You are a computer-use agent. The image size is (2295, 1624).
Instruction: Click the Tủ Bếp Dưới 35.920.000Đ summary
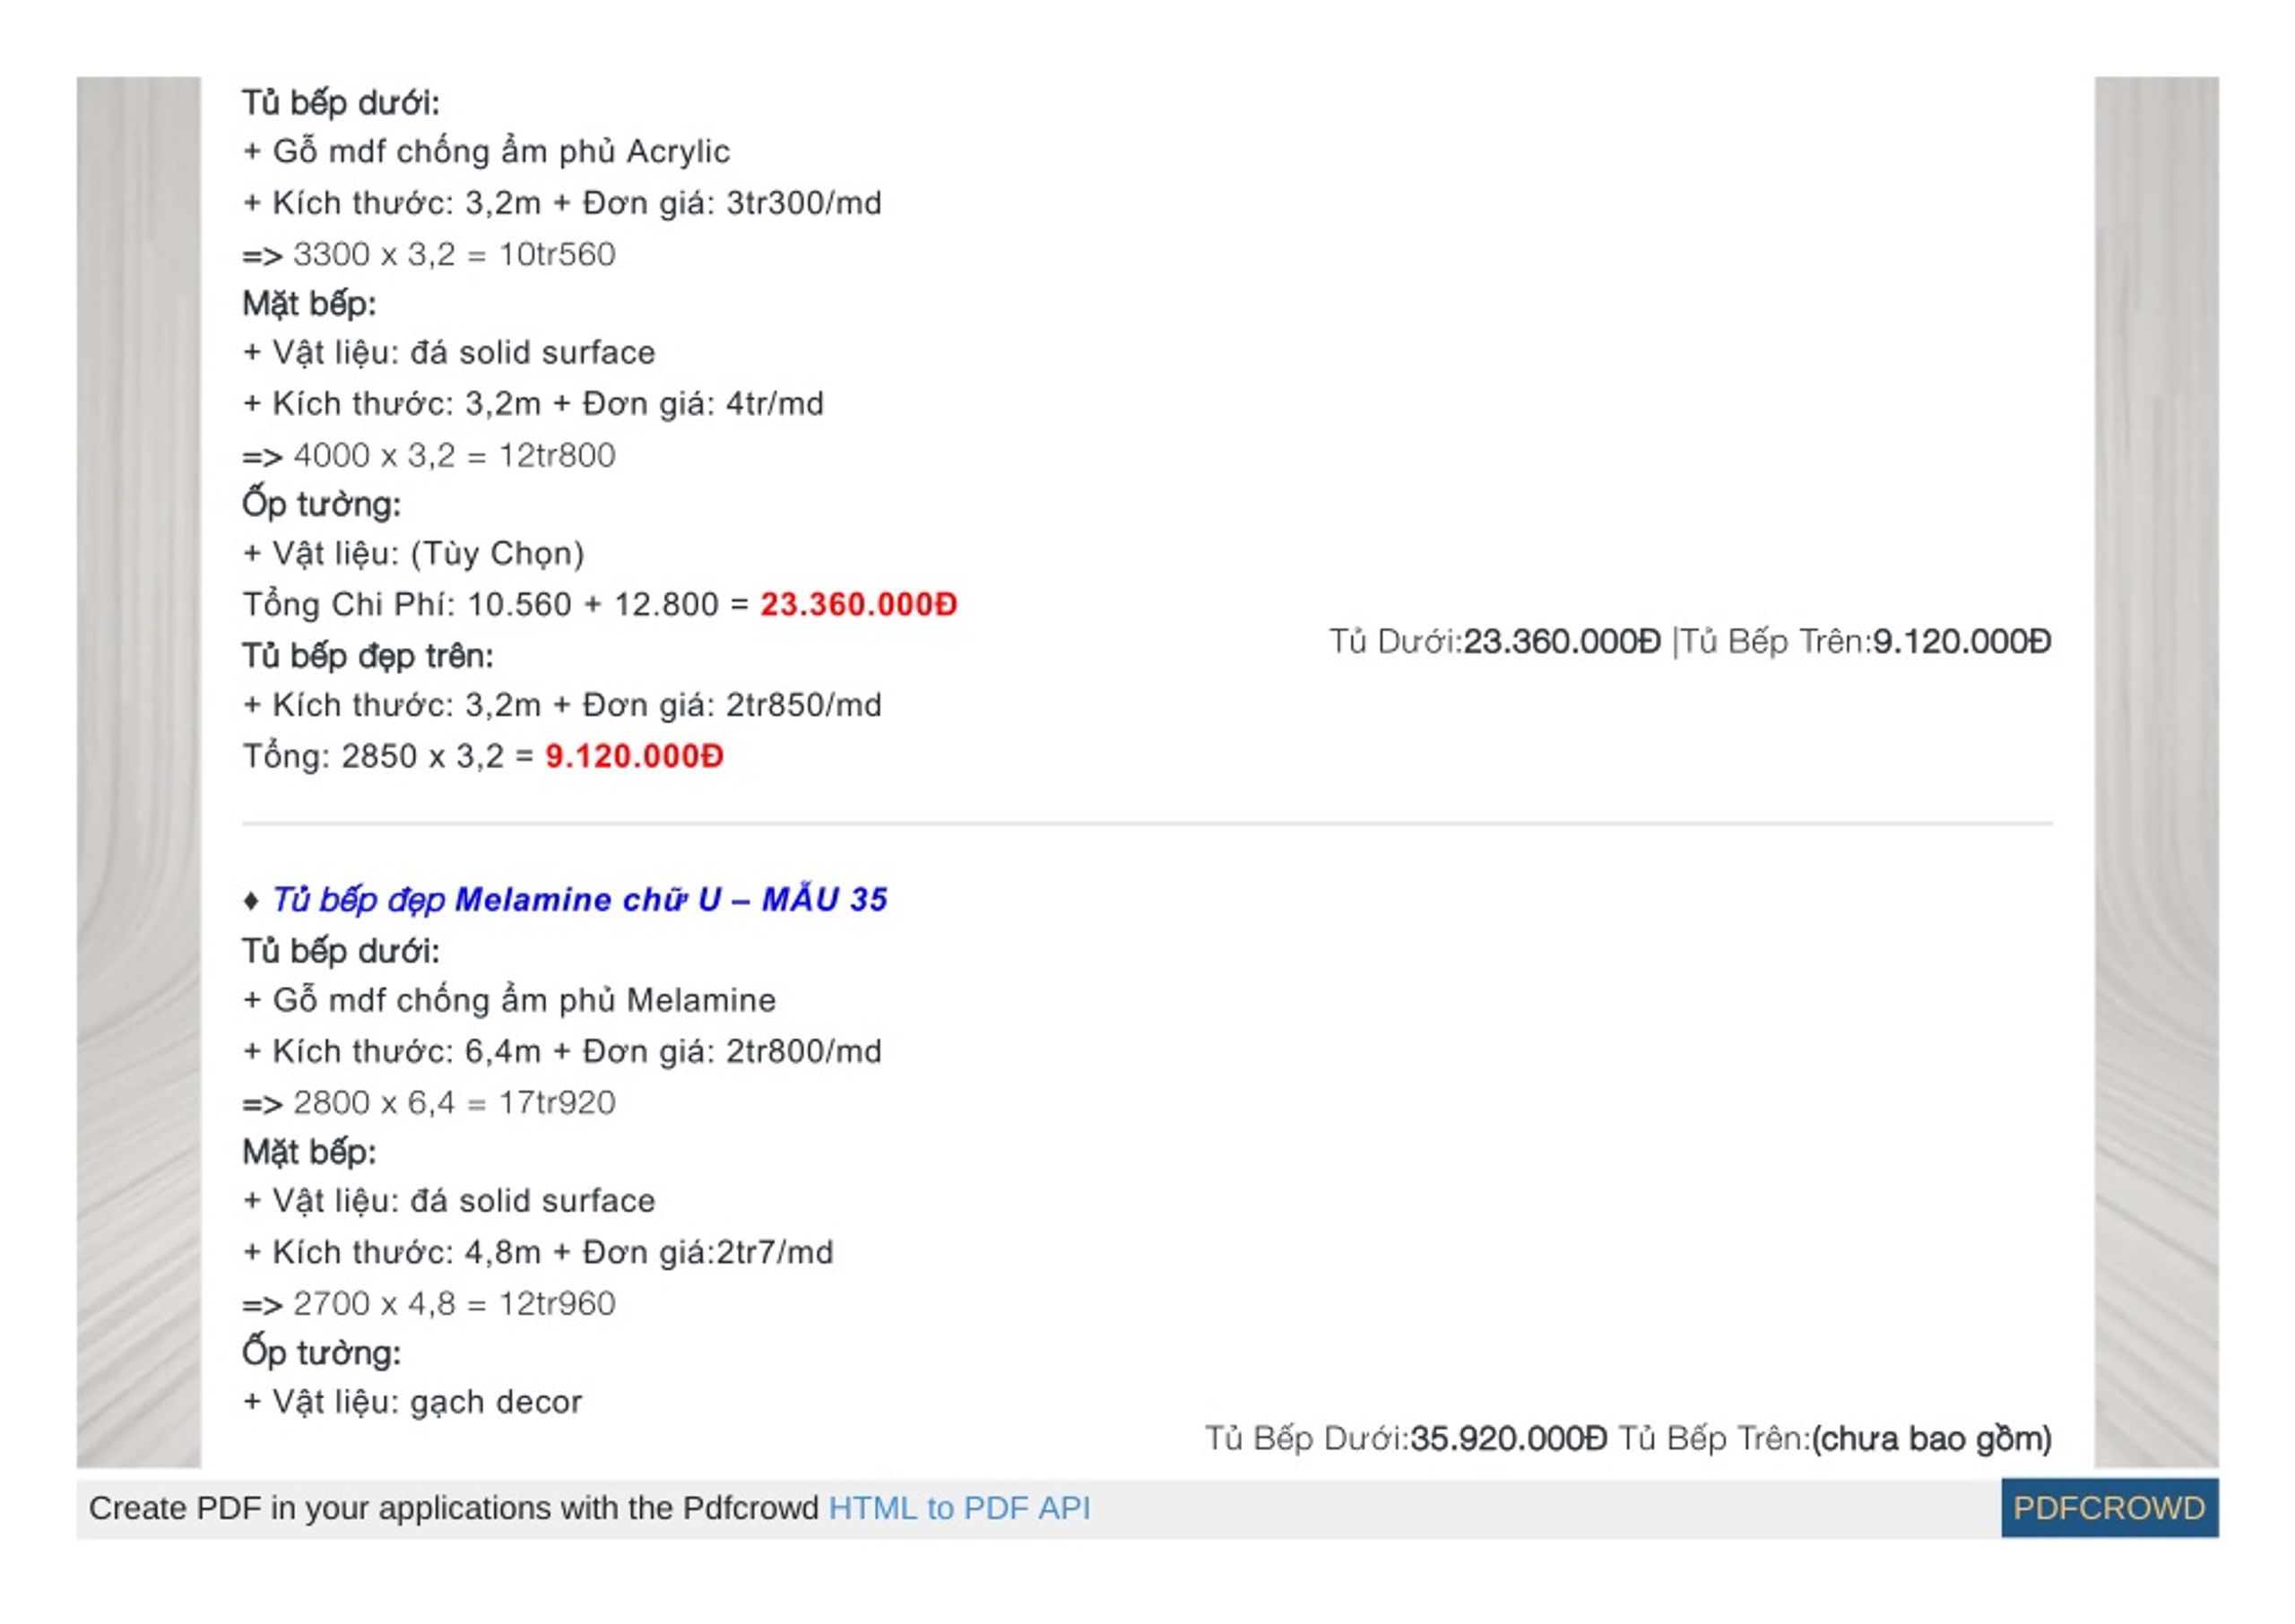coord(1406,1438)
